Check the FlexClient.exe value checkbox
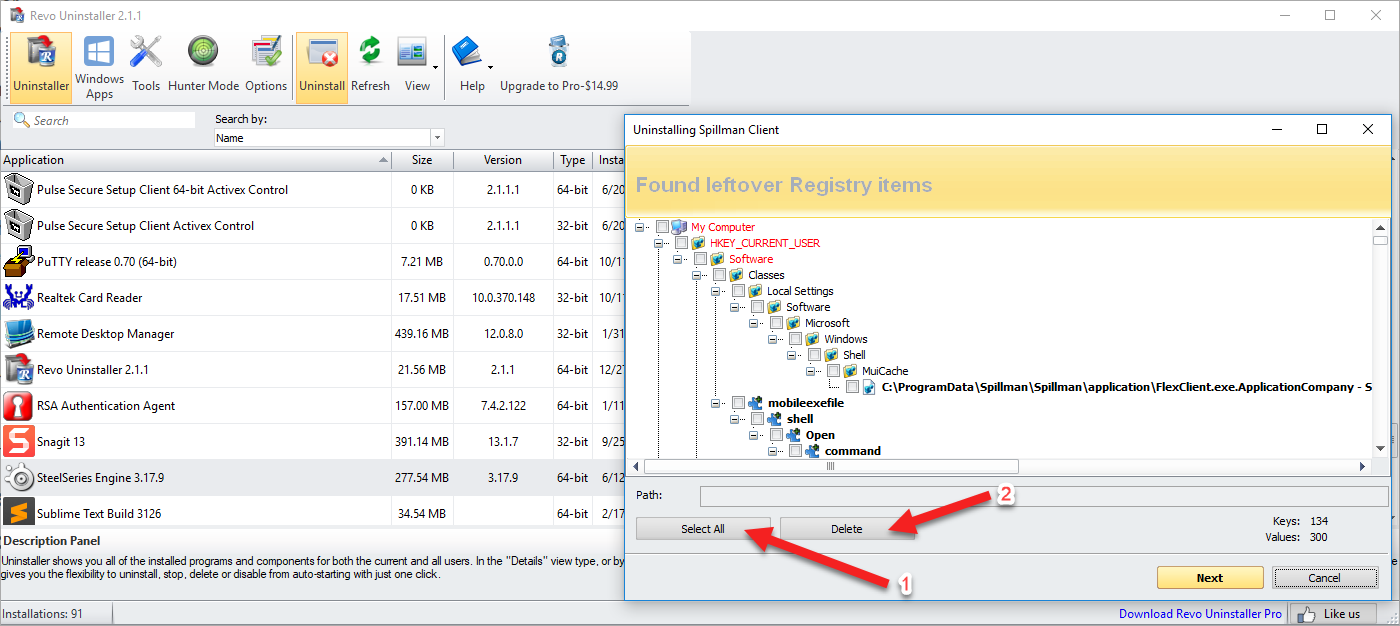Viewport: 1400px width, 626px height. point(852,387)
